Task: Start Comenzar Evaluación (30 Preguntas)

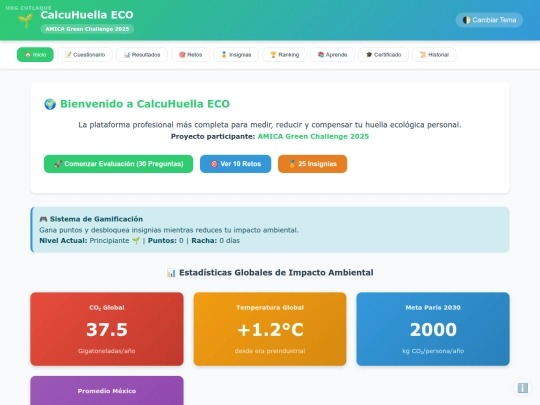Action: click(118, 164)
